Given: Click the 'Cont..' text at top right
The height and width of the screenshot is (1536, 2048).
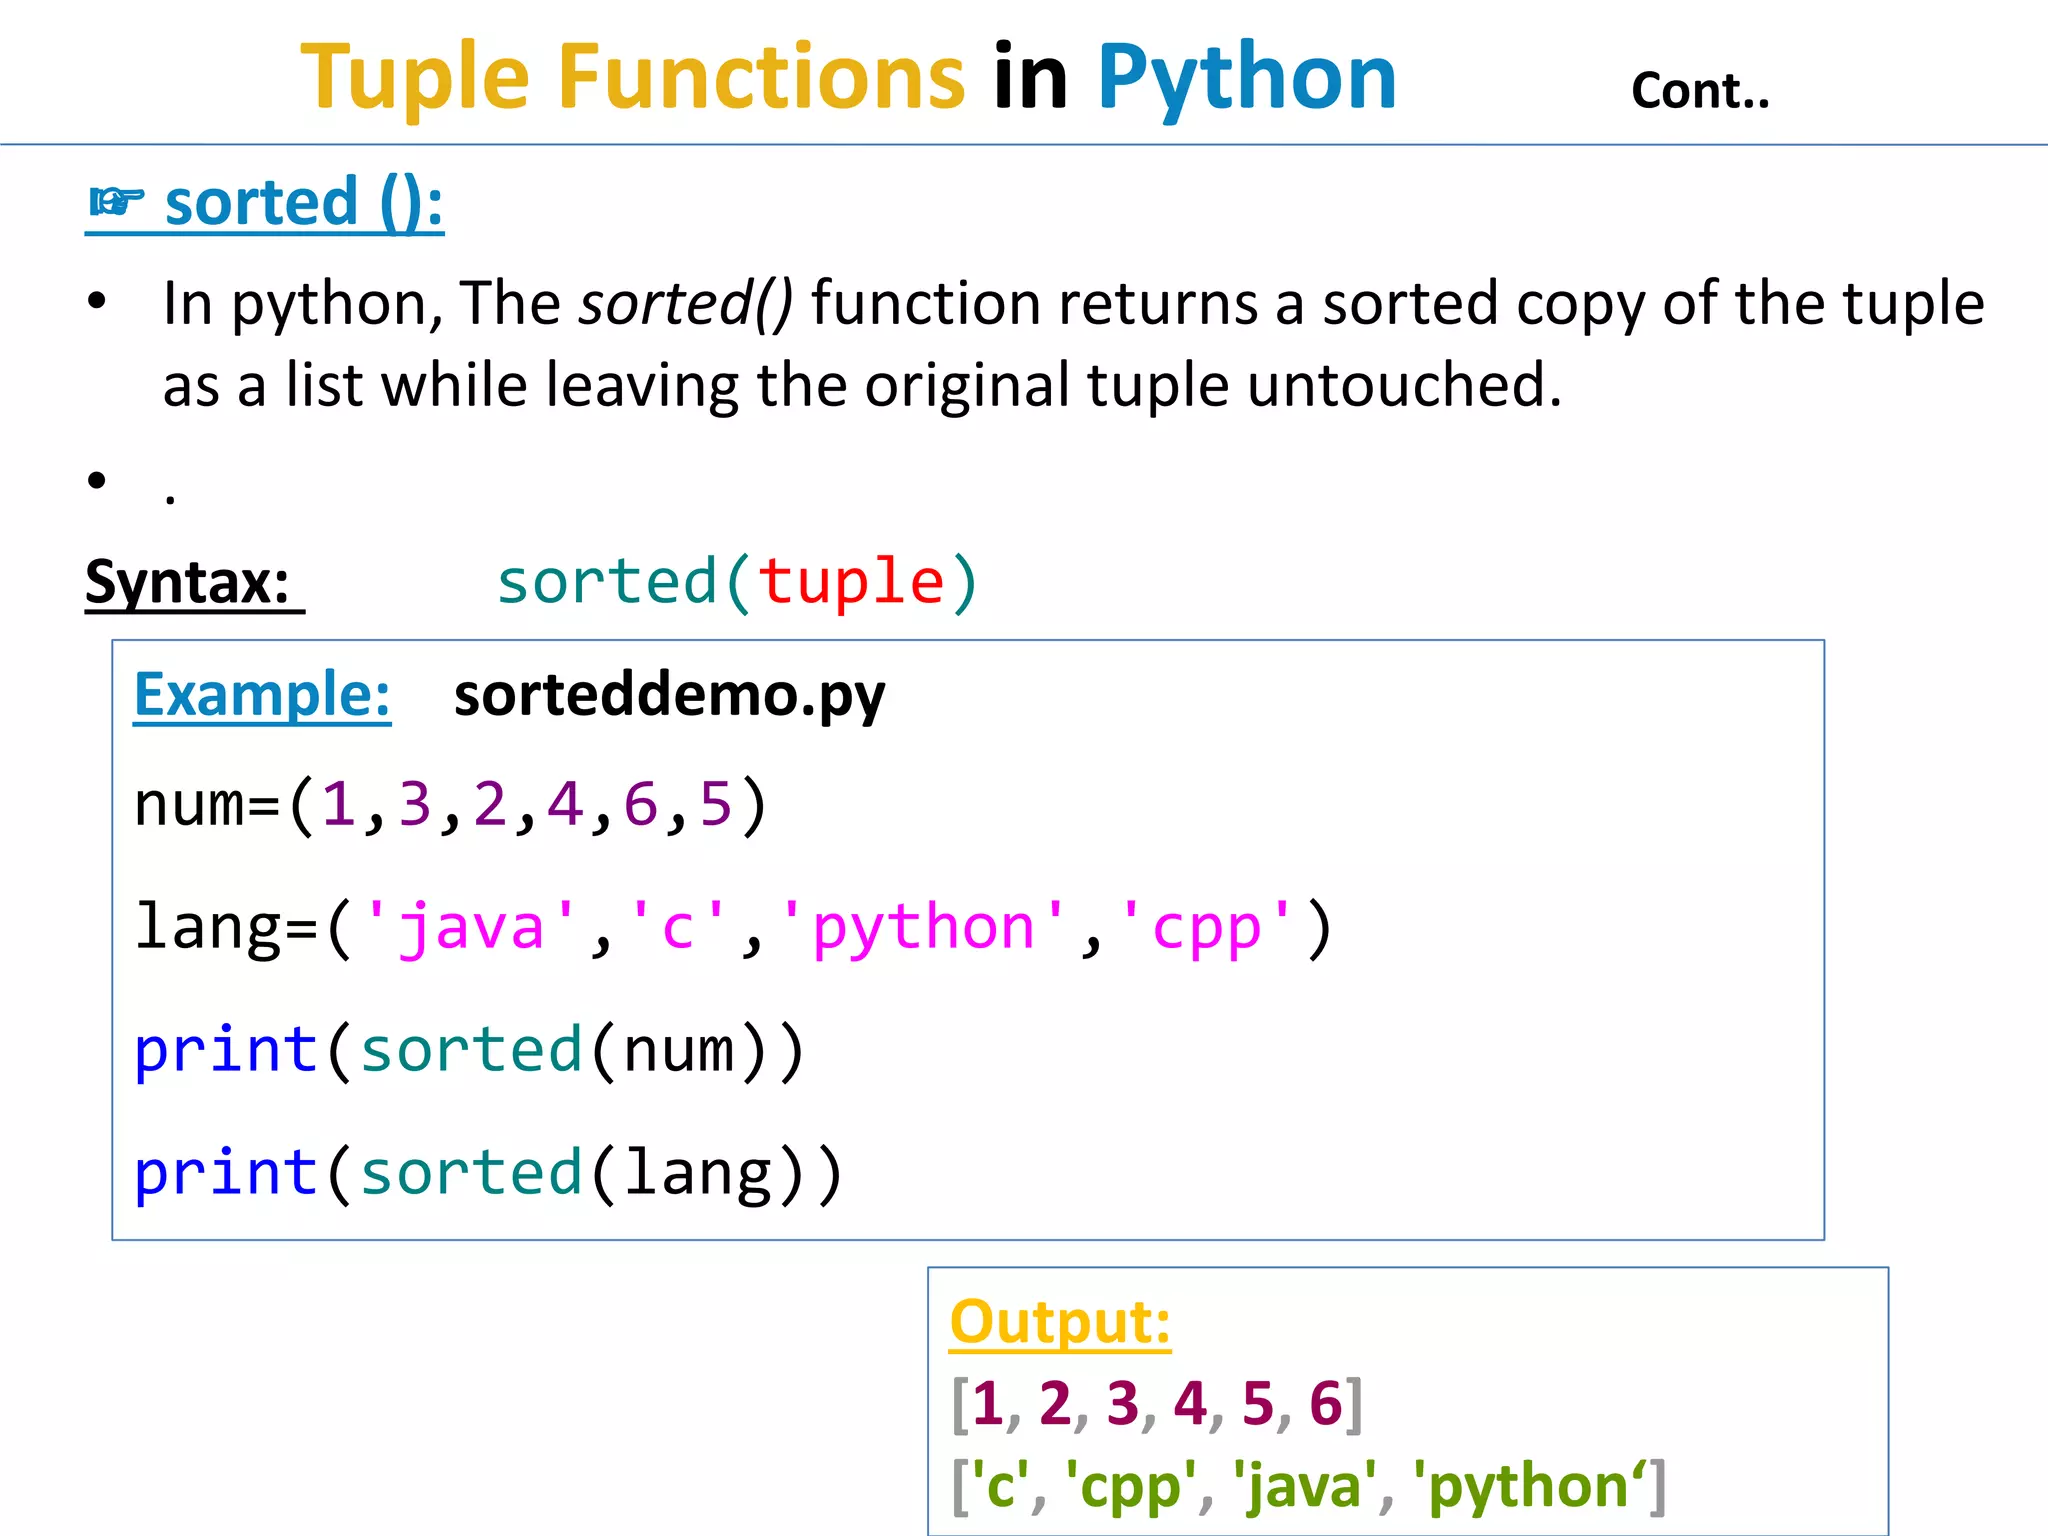Looking at the screenshot, I should tap(1699, 91).
